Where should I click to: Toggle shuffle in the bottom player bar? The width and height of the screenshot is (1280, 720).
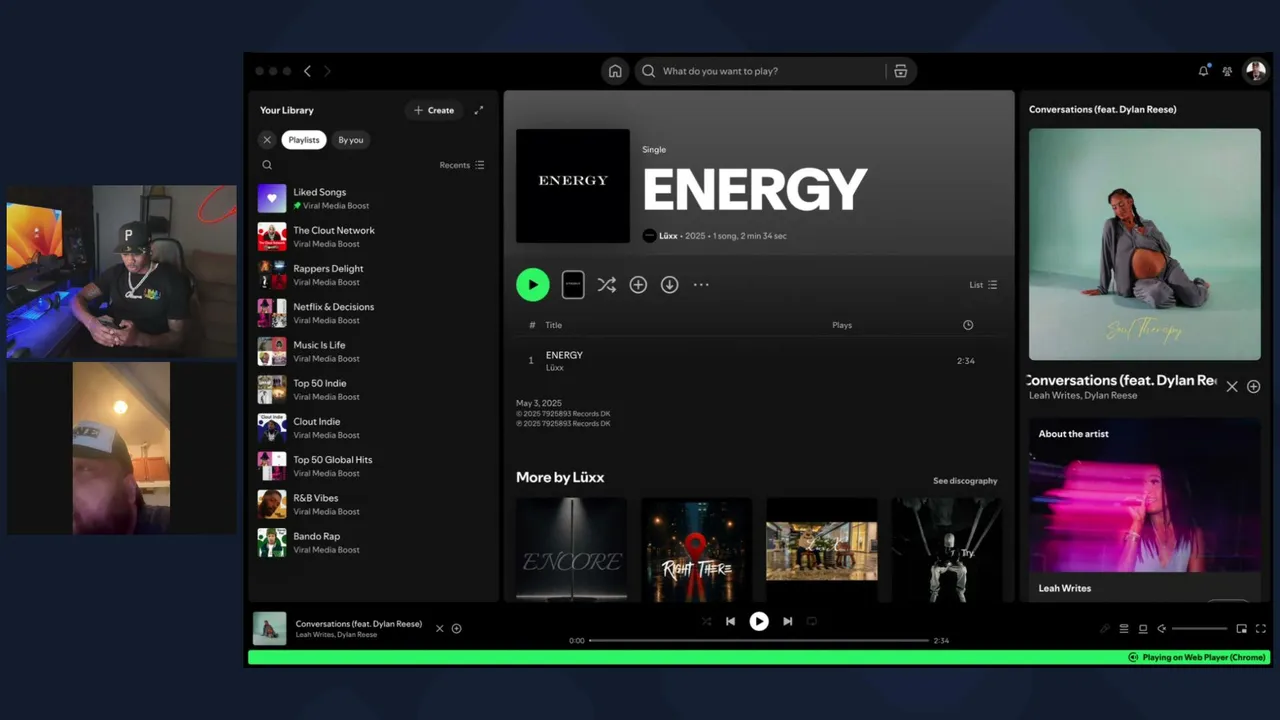click(x=706, y=621)
